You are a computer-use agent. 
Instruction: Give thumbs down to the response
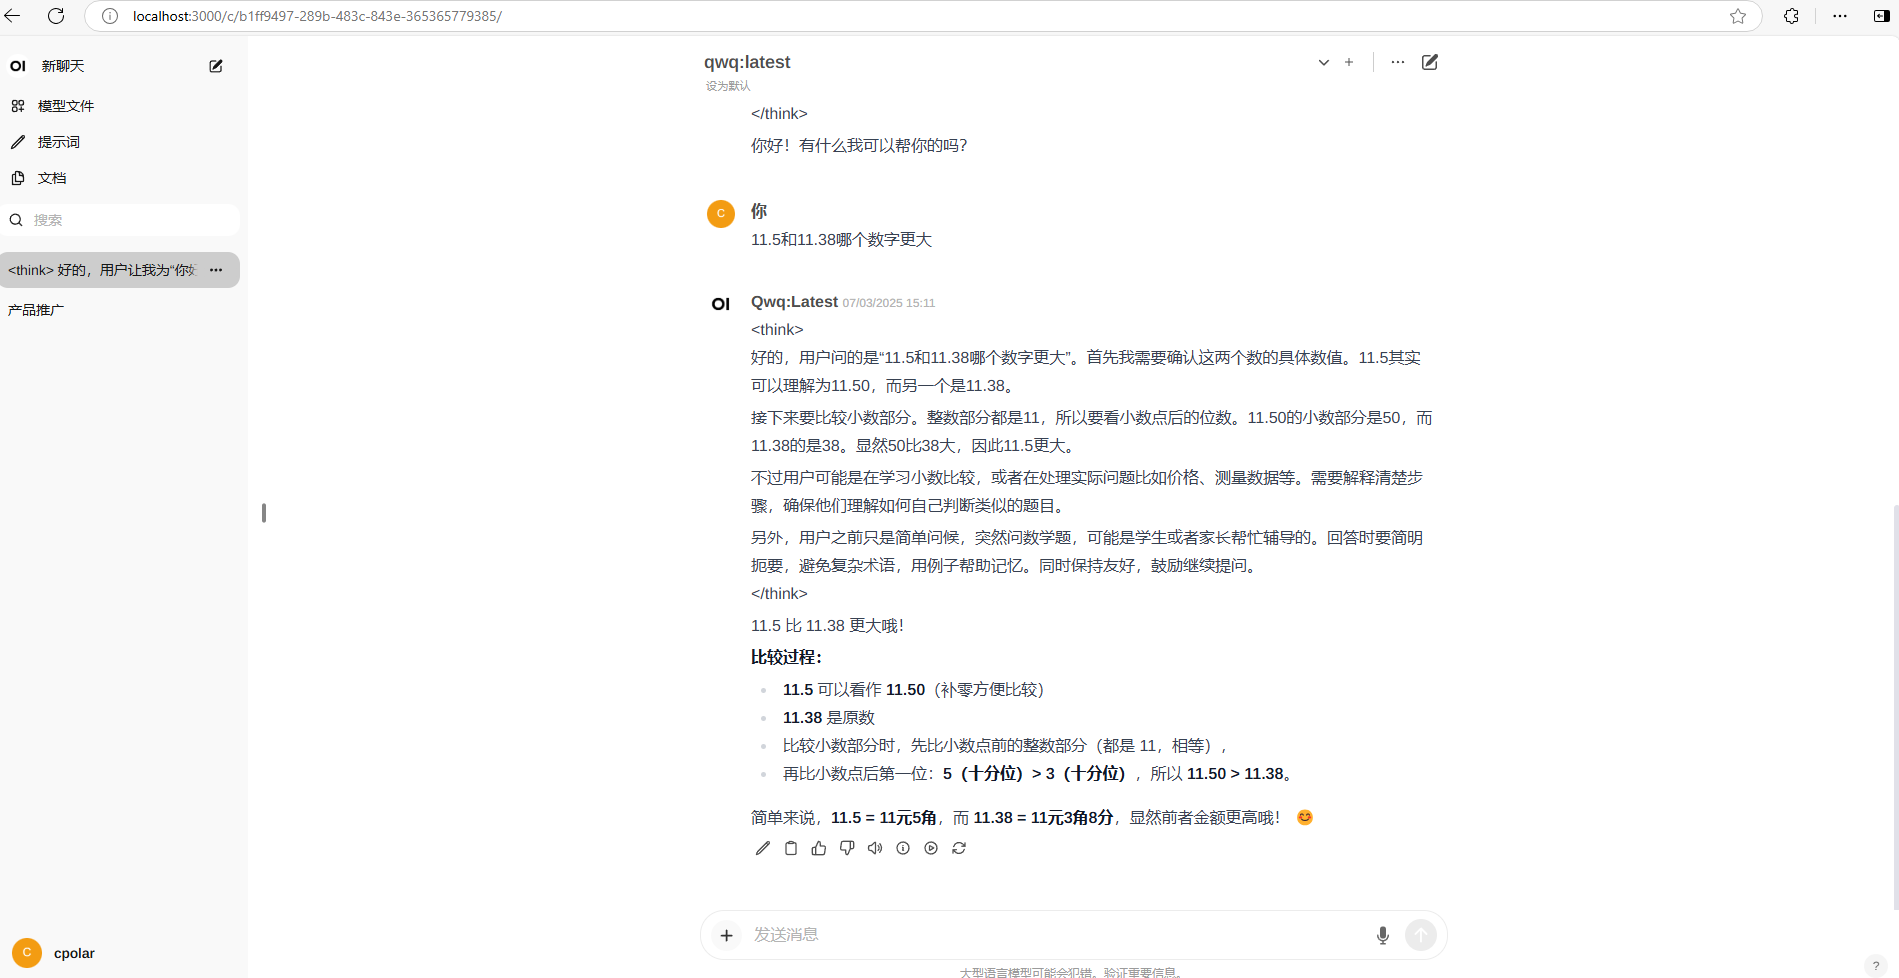tap(847, 848)
